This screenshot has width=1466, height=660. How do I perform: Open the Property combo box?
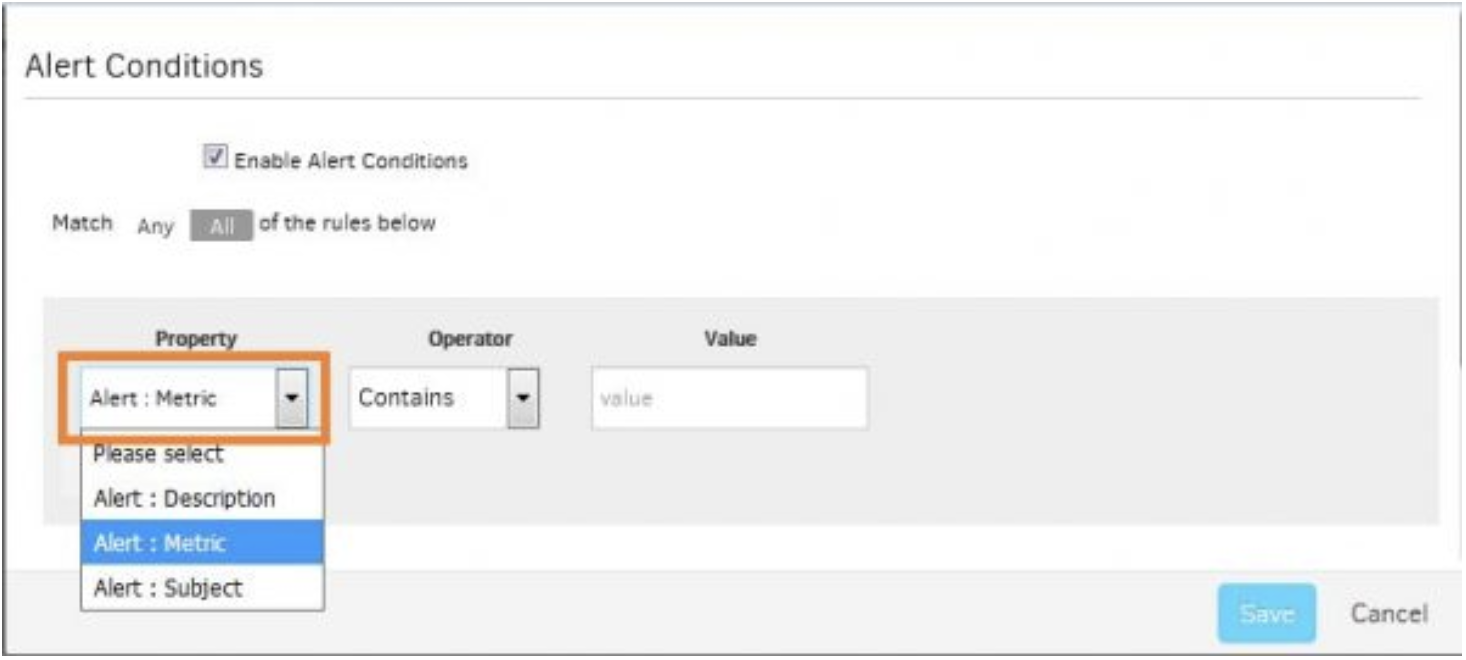tap(194, 398)
